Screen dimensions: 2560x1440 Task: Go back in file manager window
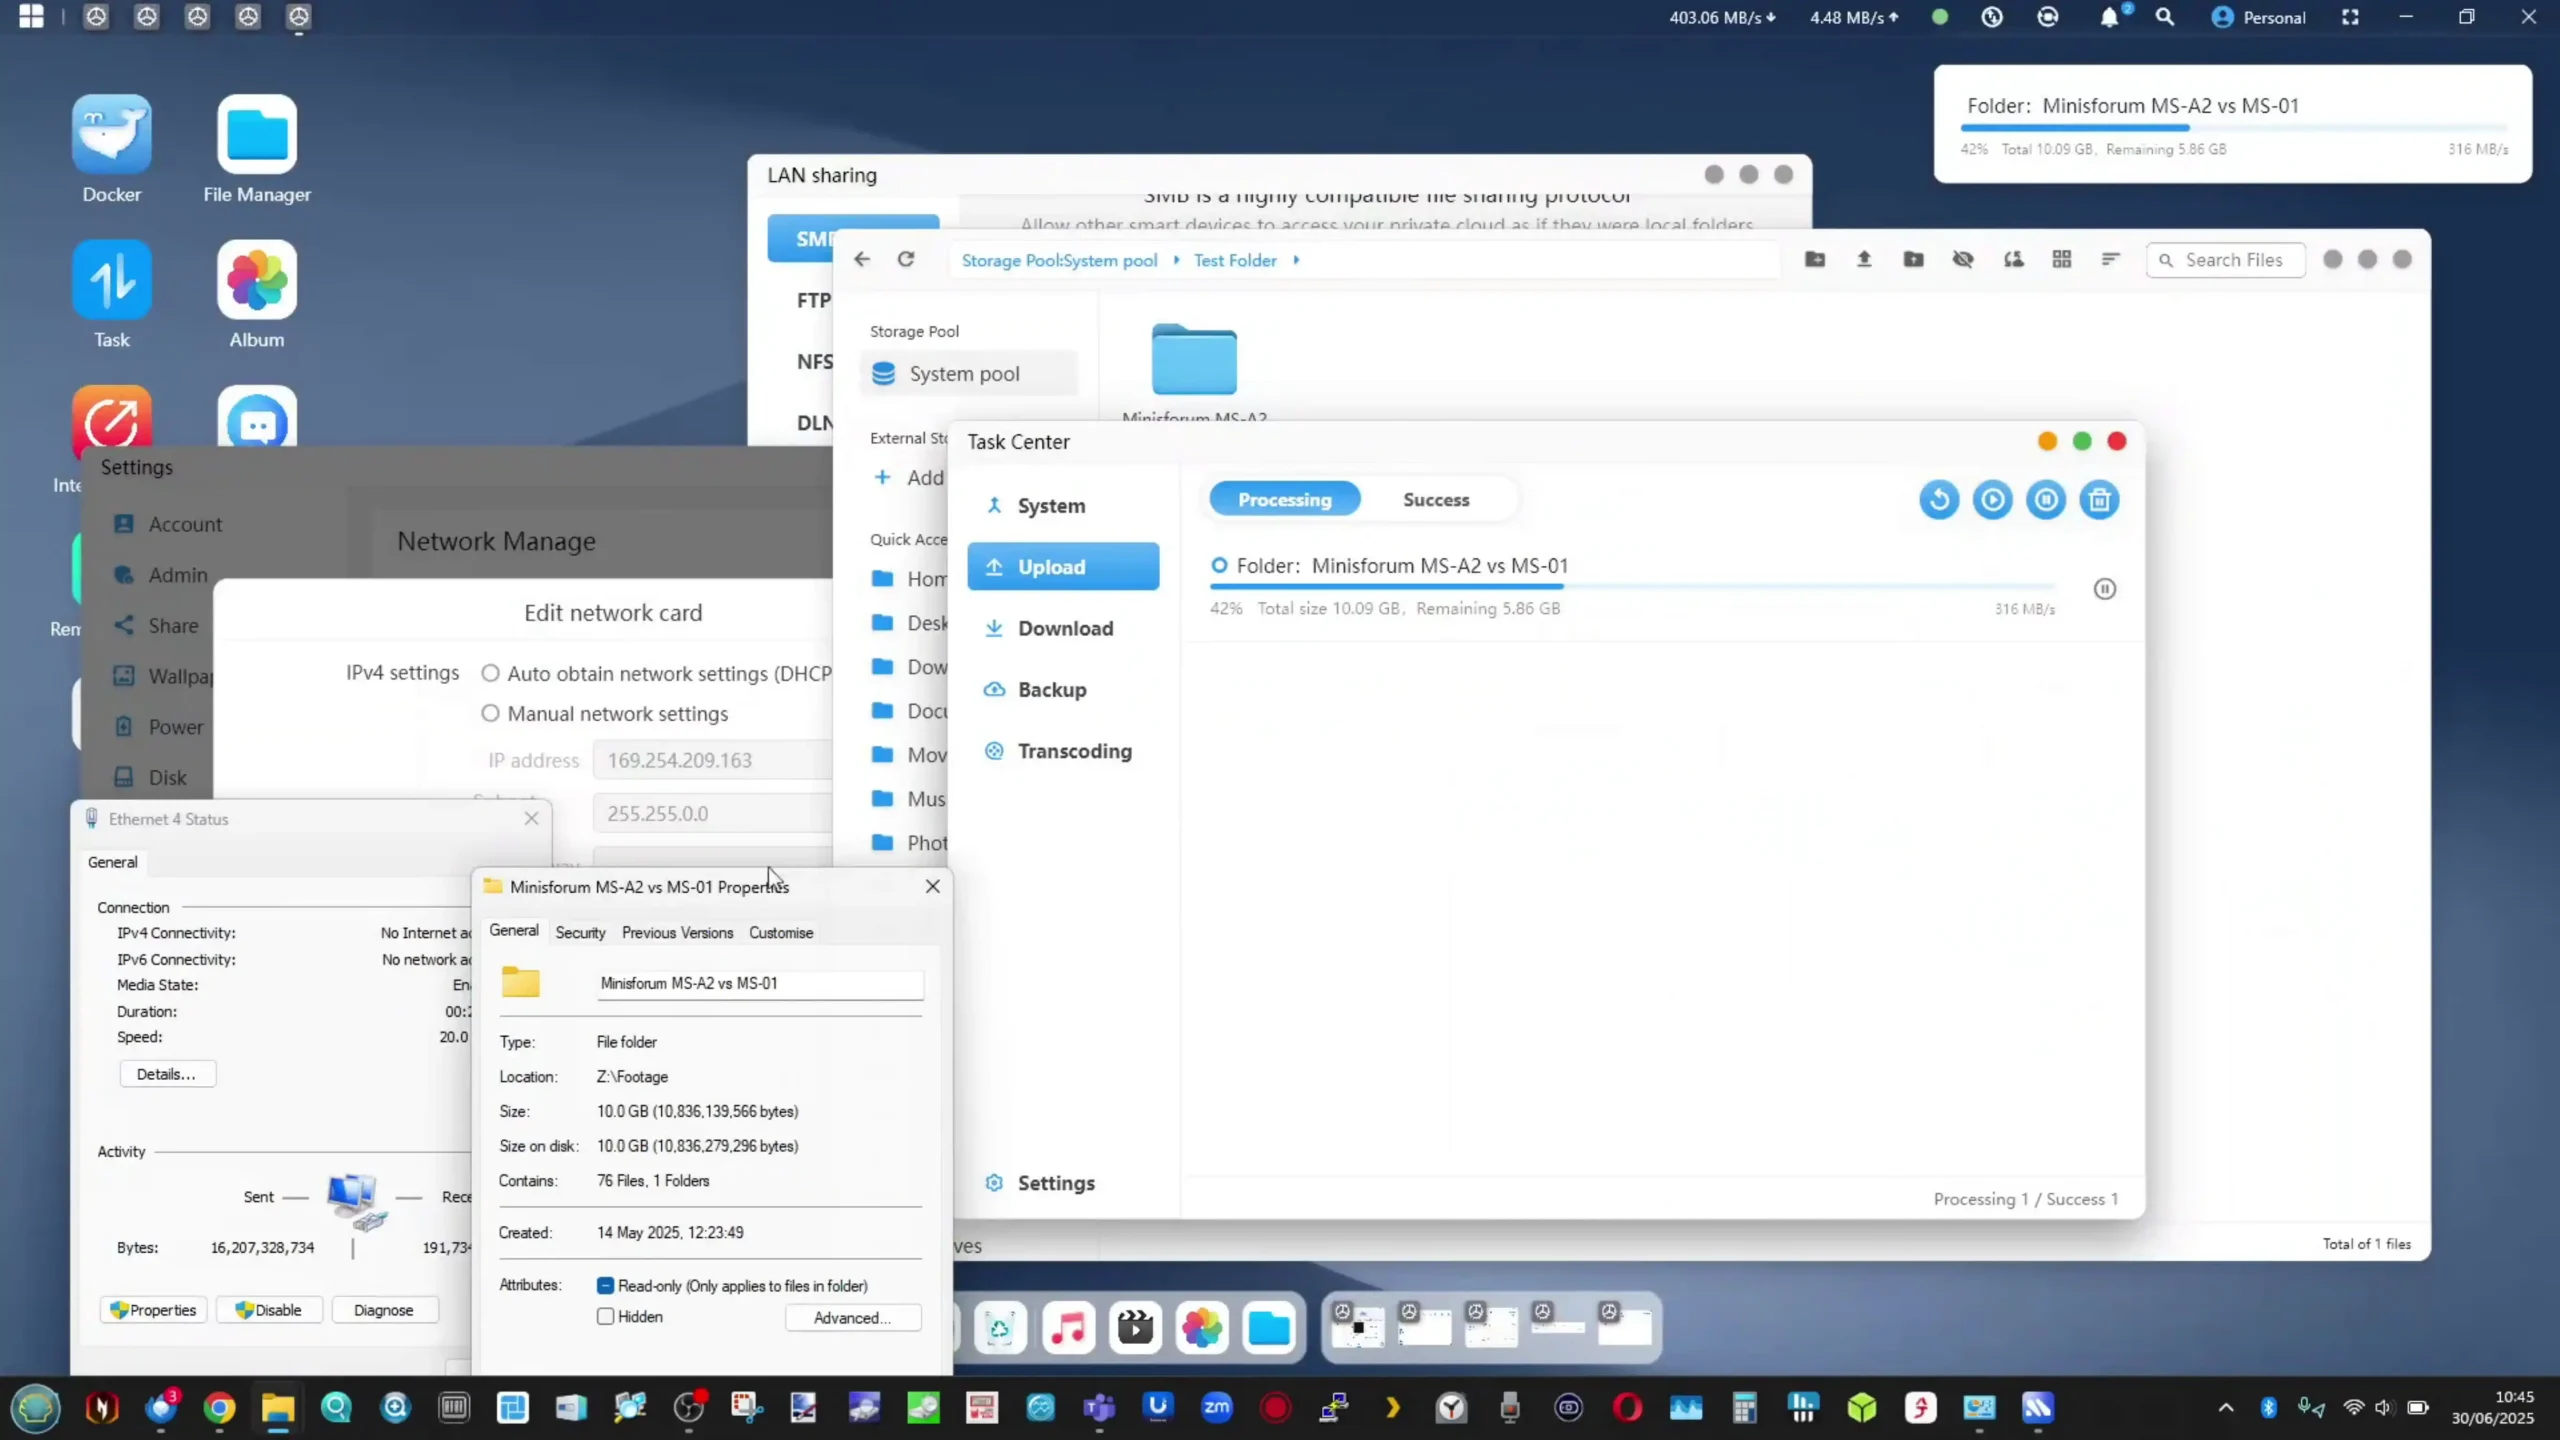862,260
